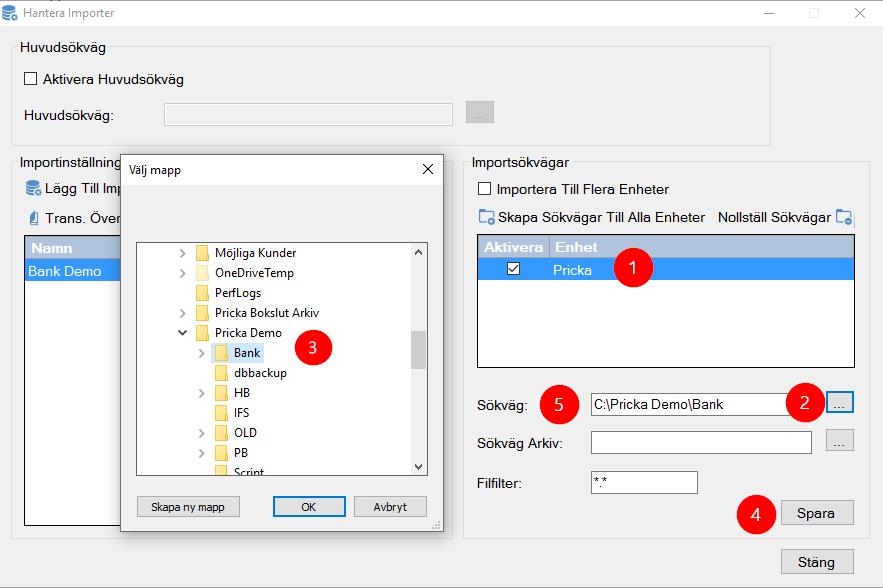Image resolution: width=883 pixels, height=588 pixels.
Task: Uncheck Aktivera checkbox for Pricka row
Action: click(514, 269)
